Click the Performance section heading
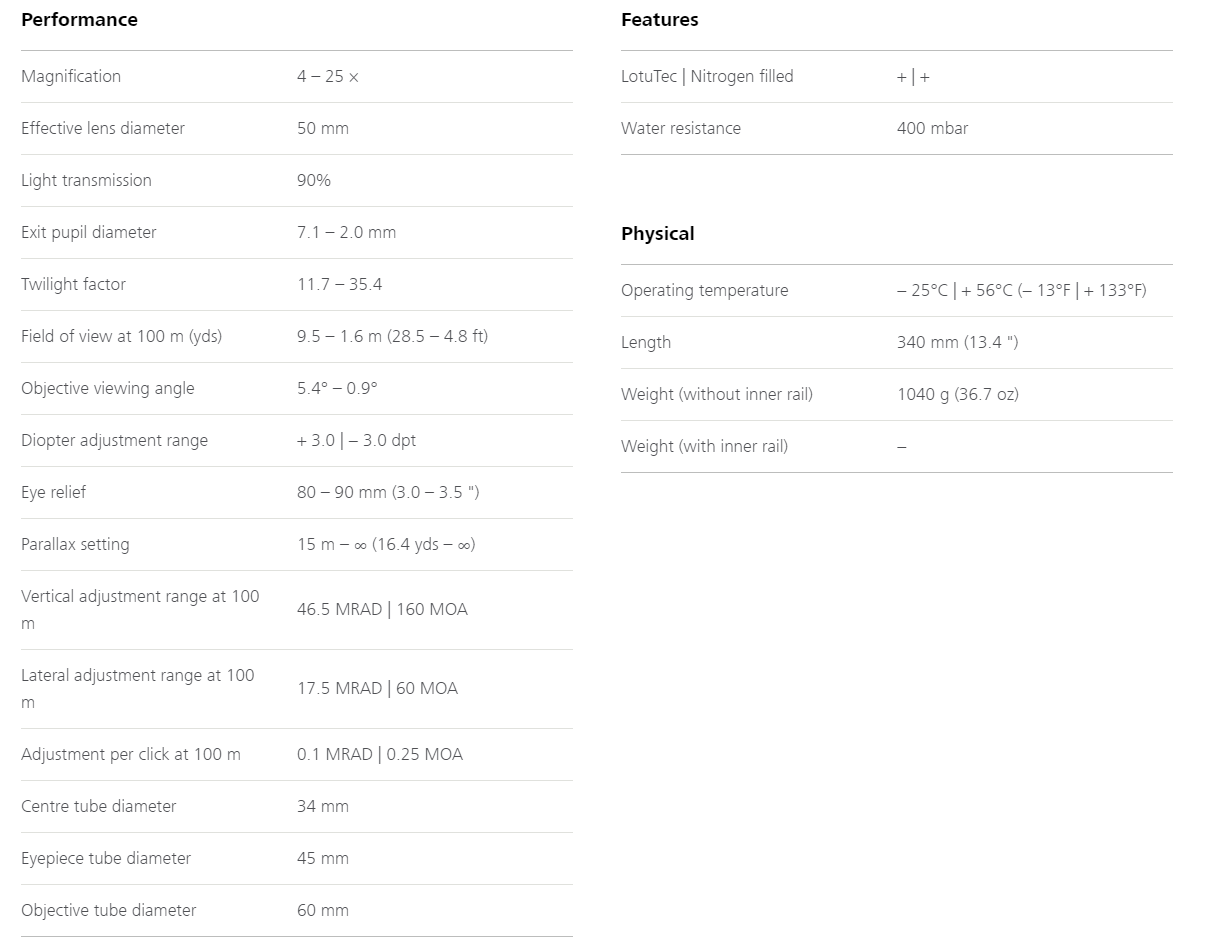This screenshot has height=945, width=1209. point(79,20)
